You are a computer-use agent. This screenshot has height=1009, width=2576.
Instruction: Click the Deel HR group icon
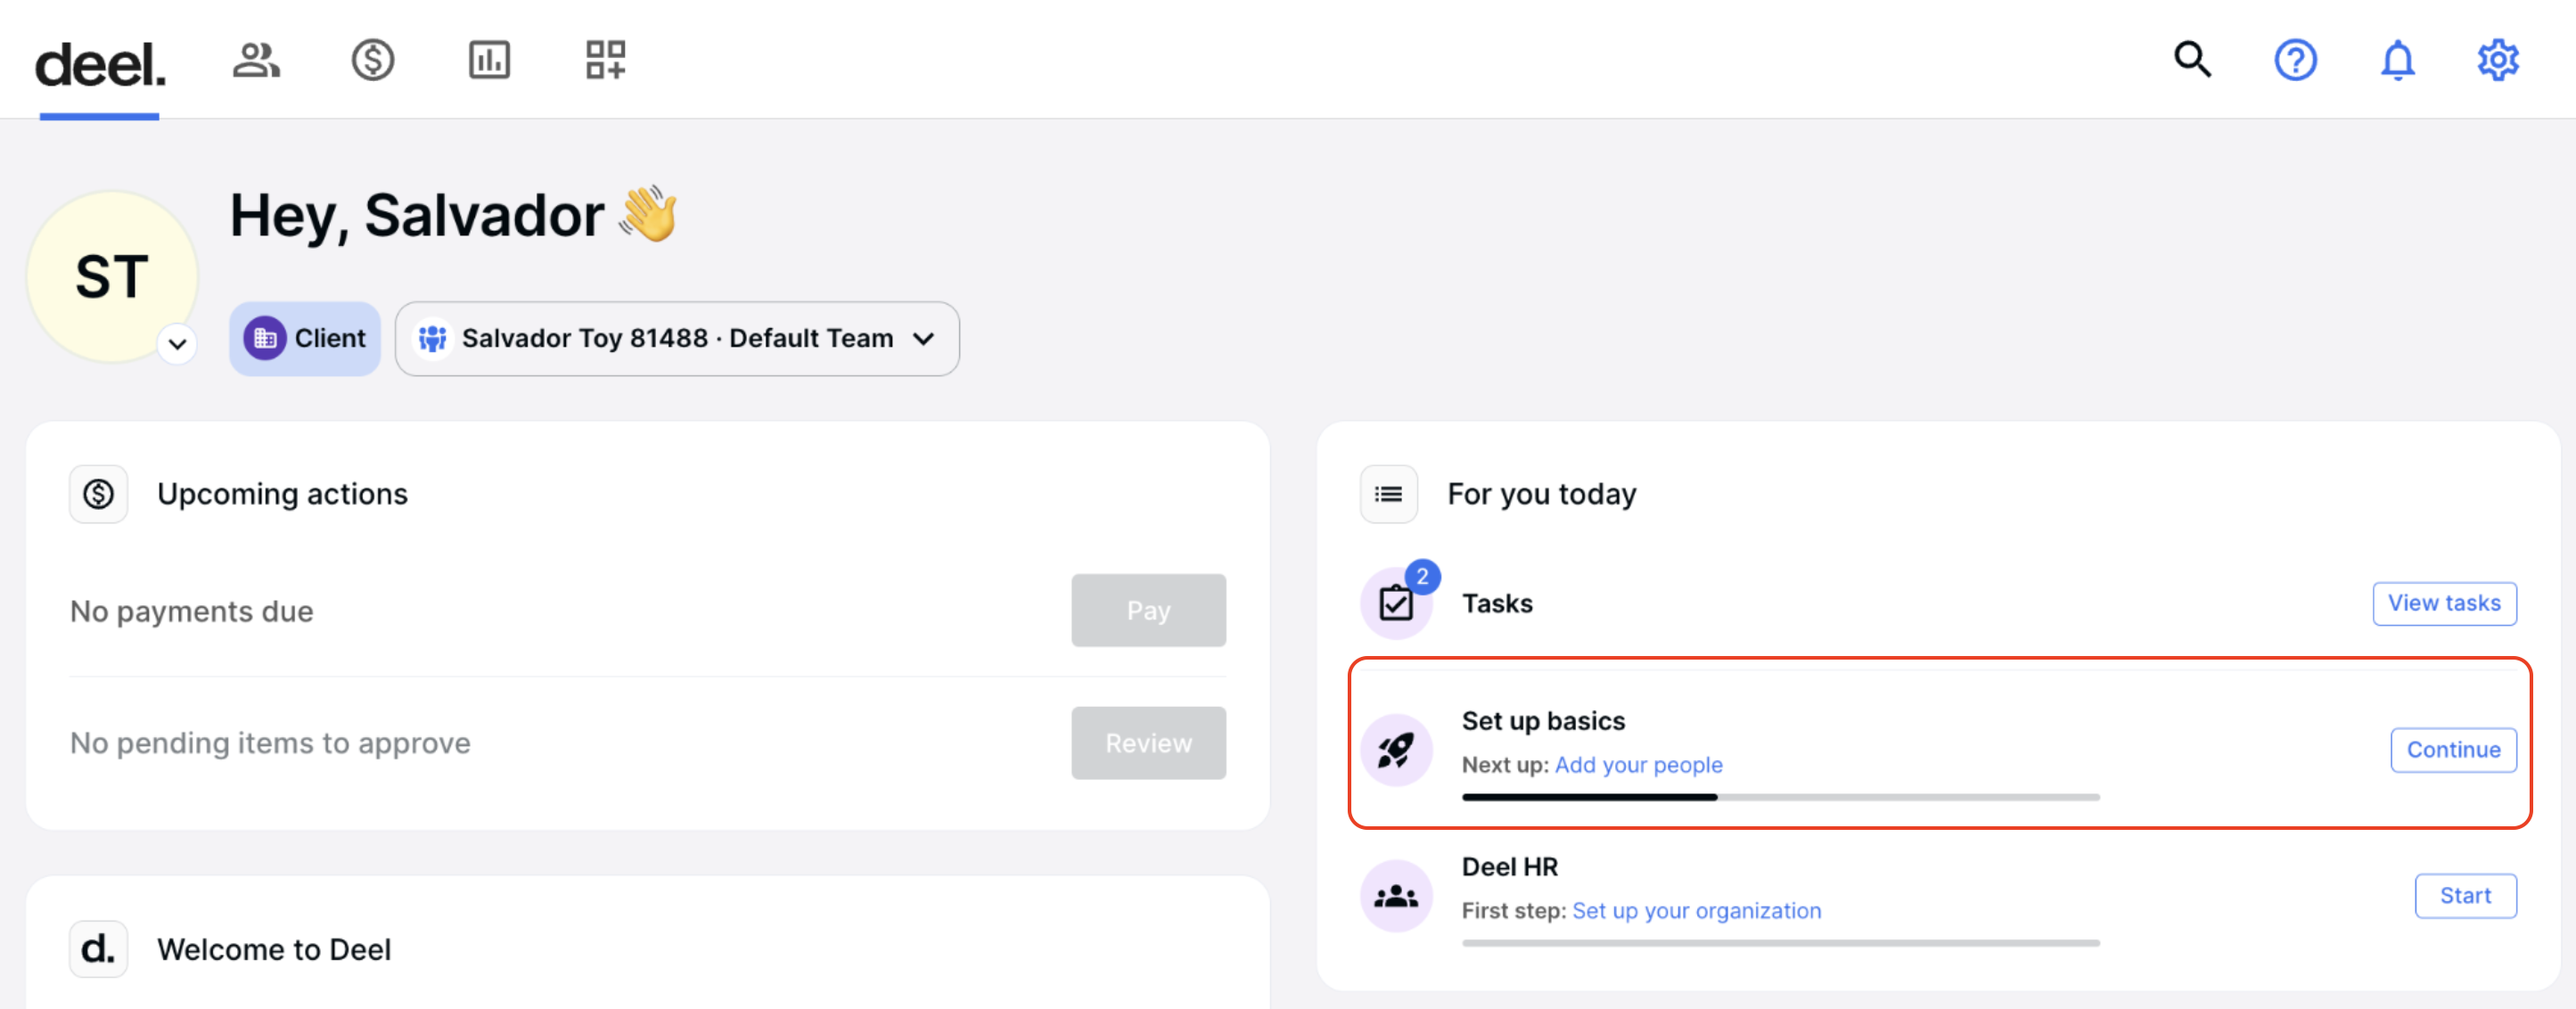click(1396, 895)
